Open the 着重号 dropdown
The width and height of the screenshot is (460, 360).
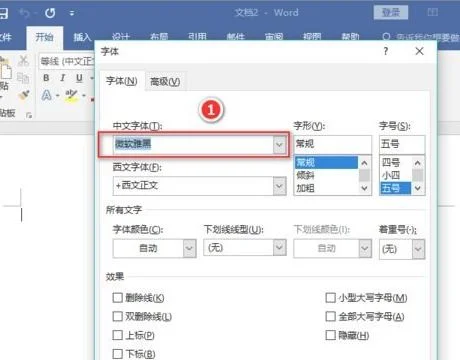coord(418,249)
